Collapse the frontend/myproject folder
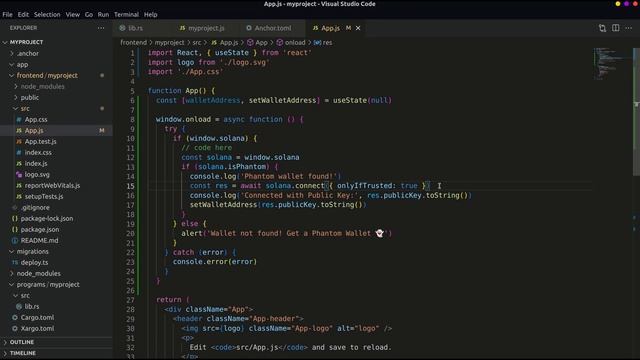The width and height of the screenshot is (640, 360). tap(47, 76)
